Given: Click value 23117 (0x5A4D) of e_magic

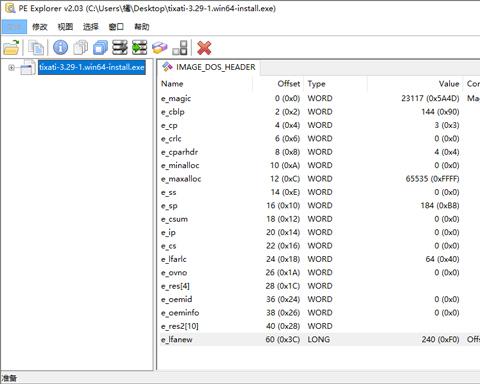Looking at the screenshot, I should coord(430,99).
